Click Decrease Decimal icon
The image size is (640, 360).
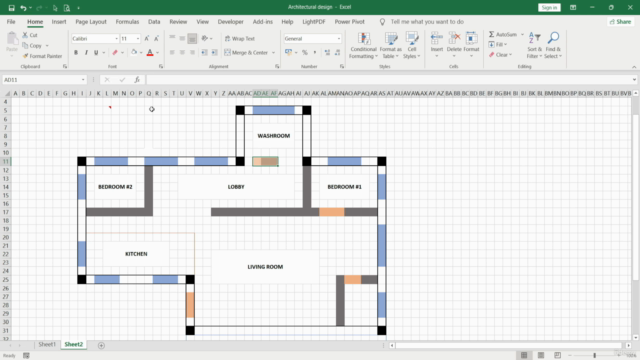click(338, 52)
